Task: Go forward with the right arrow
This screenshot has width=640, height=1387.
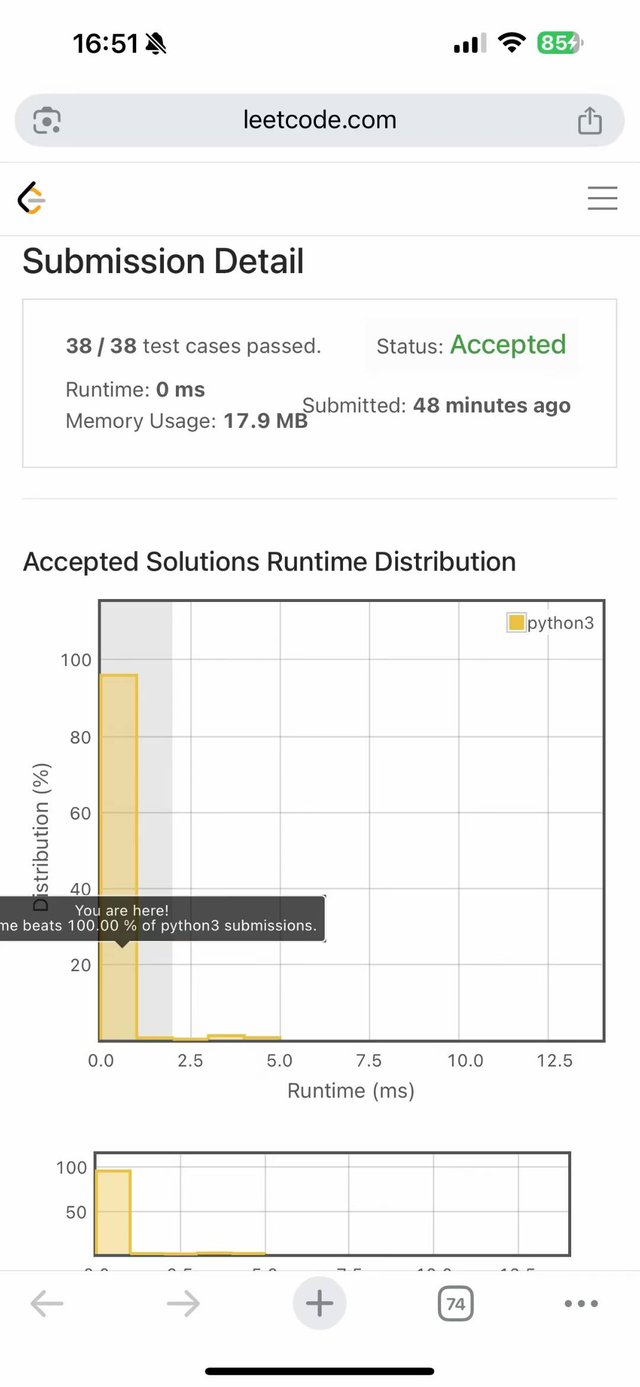Action: [x=183, y=1303]
